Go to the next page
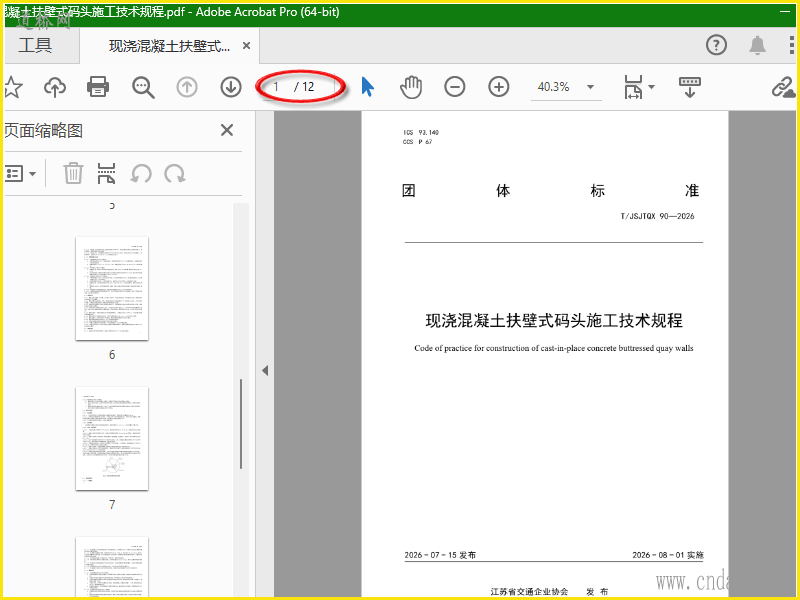The image size is (800, 600). pyautogui.click(x=231, y=87)
